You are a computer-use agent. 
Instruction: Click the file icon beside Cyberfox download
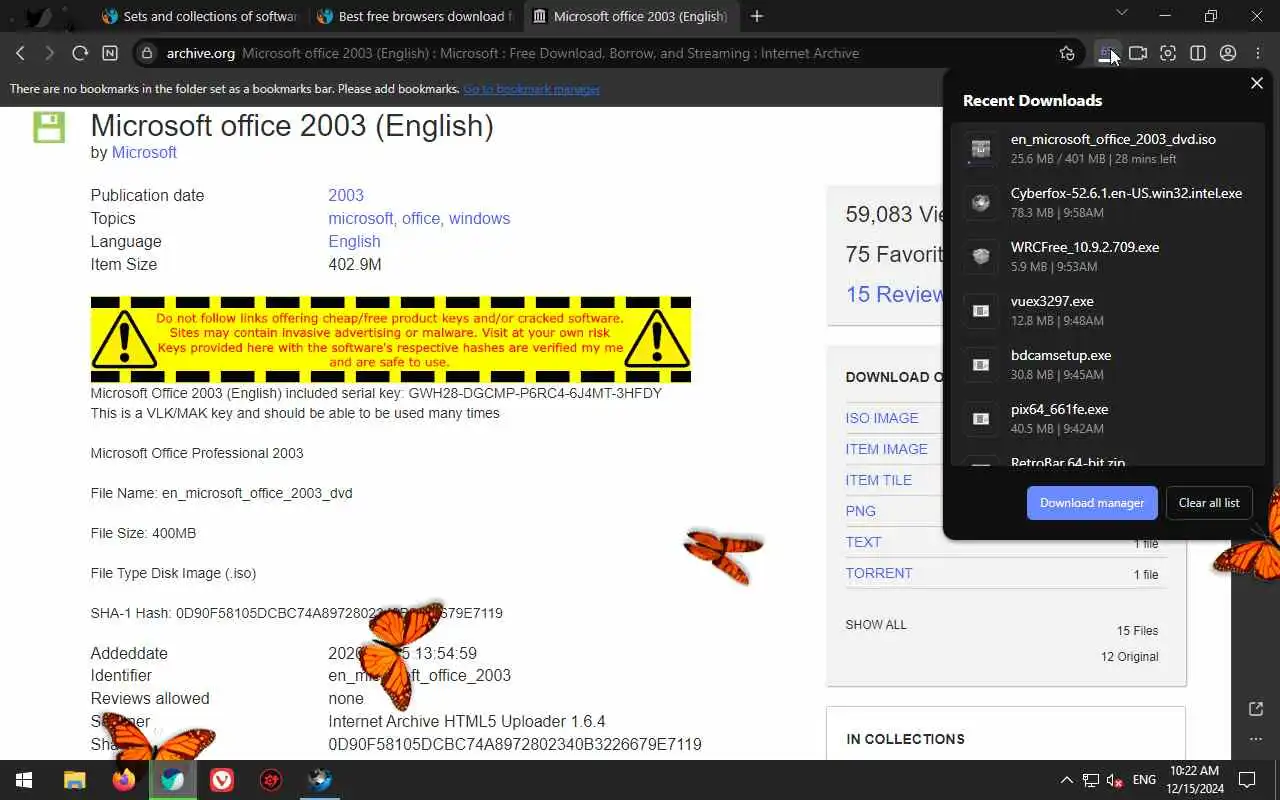tap(981, 203)
